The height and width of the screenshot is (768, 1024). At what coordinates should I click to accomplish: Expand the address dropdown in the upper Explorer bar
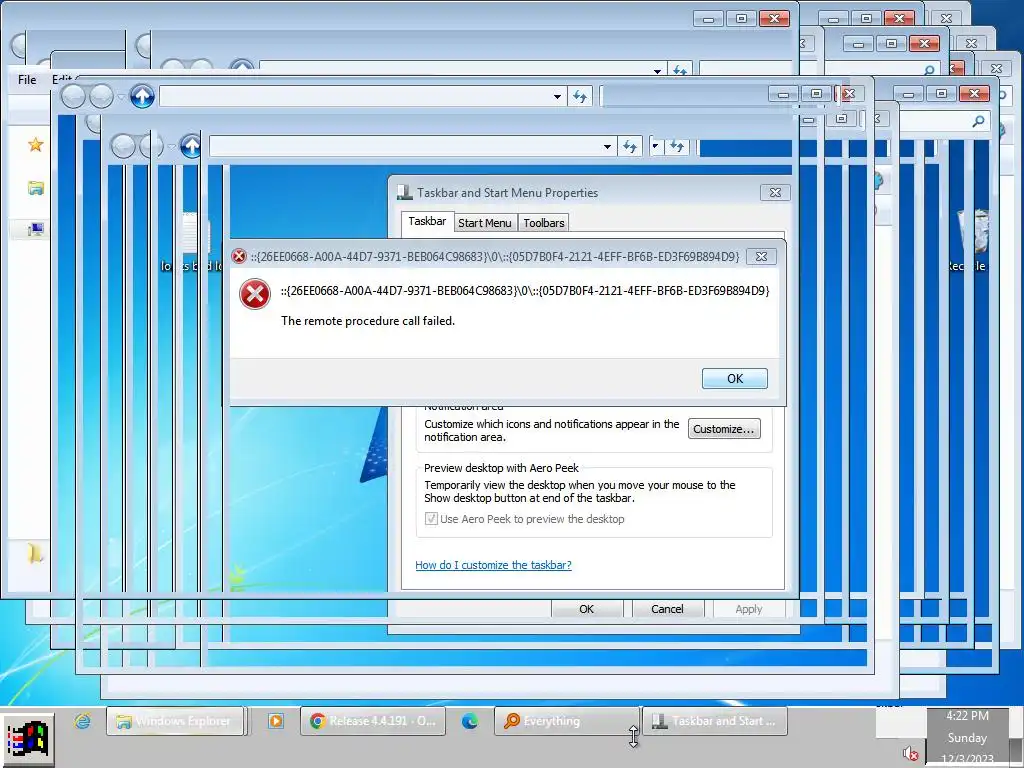(x=557, y=97)
